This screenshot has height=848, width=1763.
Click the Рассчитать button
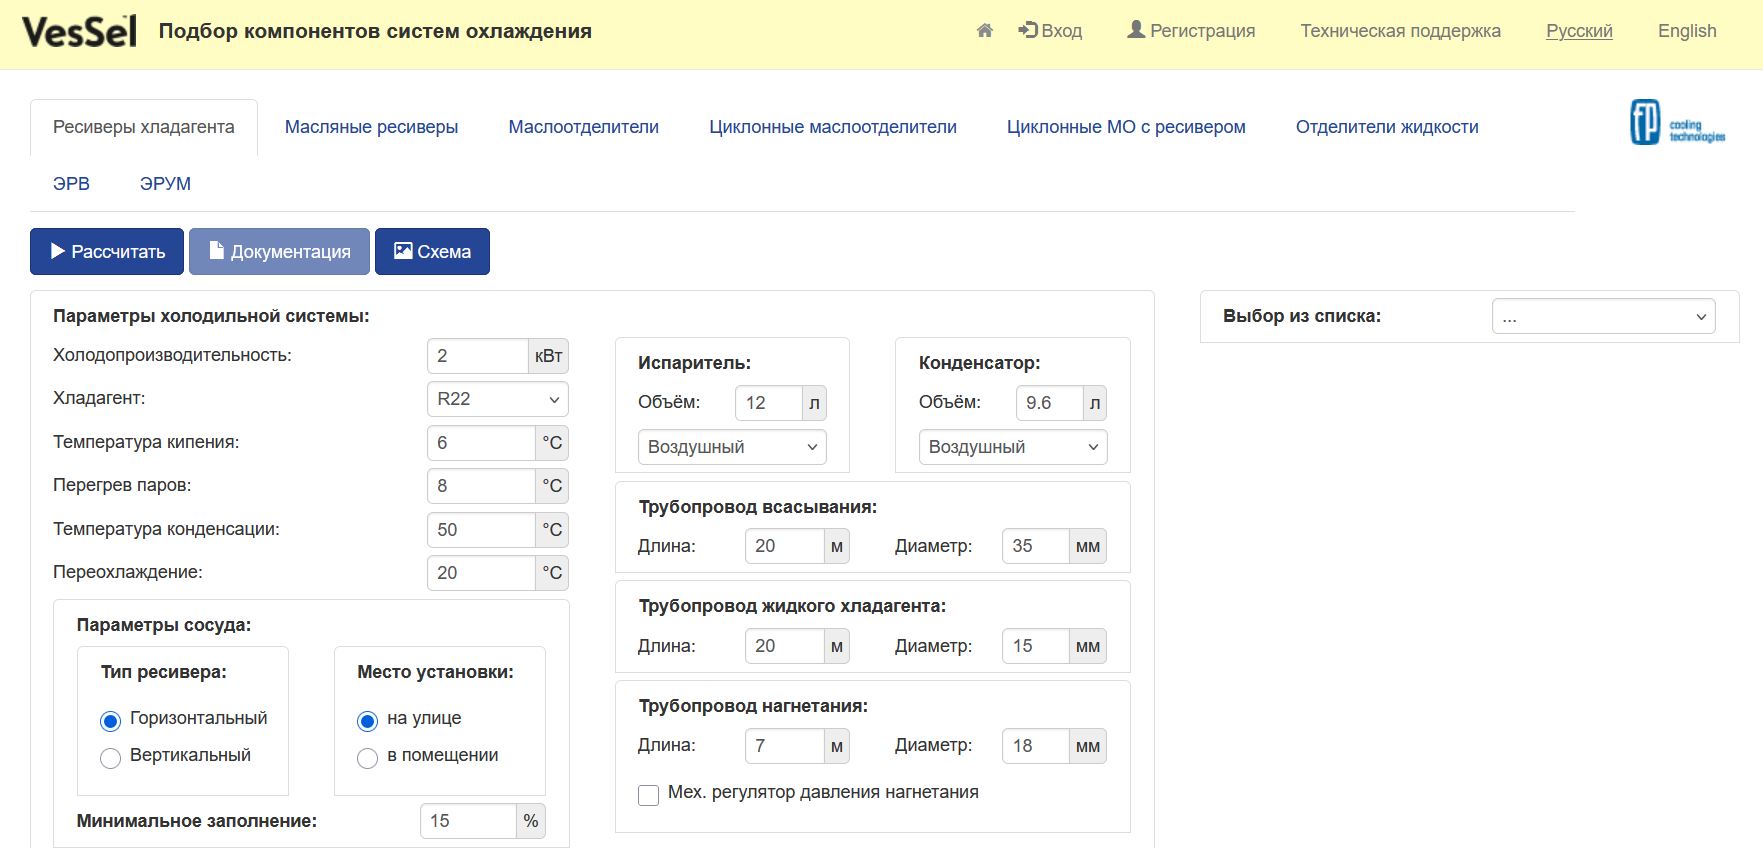pos(107,252)
